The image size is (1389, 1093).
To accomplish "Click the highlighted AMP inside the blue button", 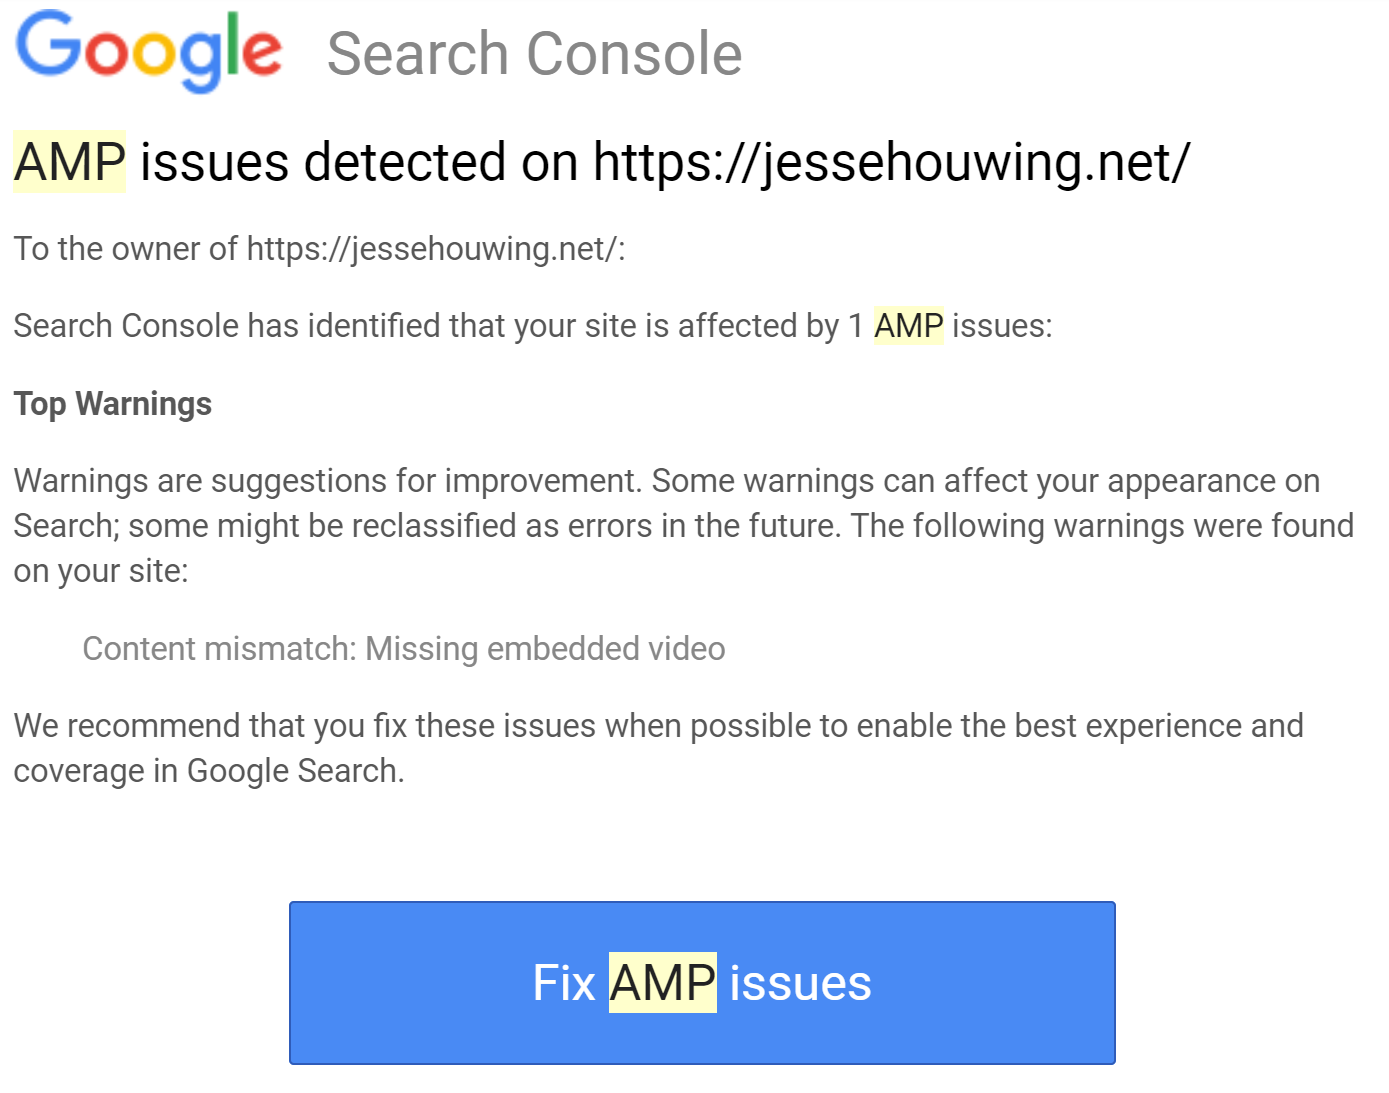I will coord(663,983).
